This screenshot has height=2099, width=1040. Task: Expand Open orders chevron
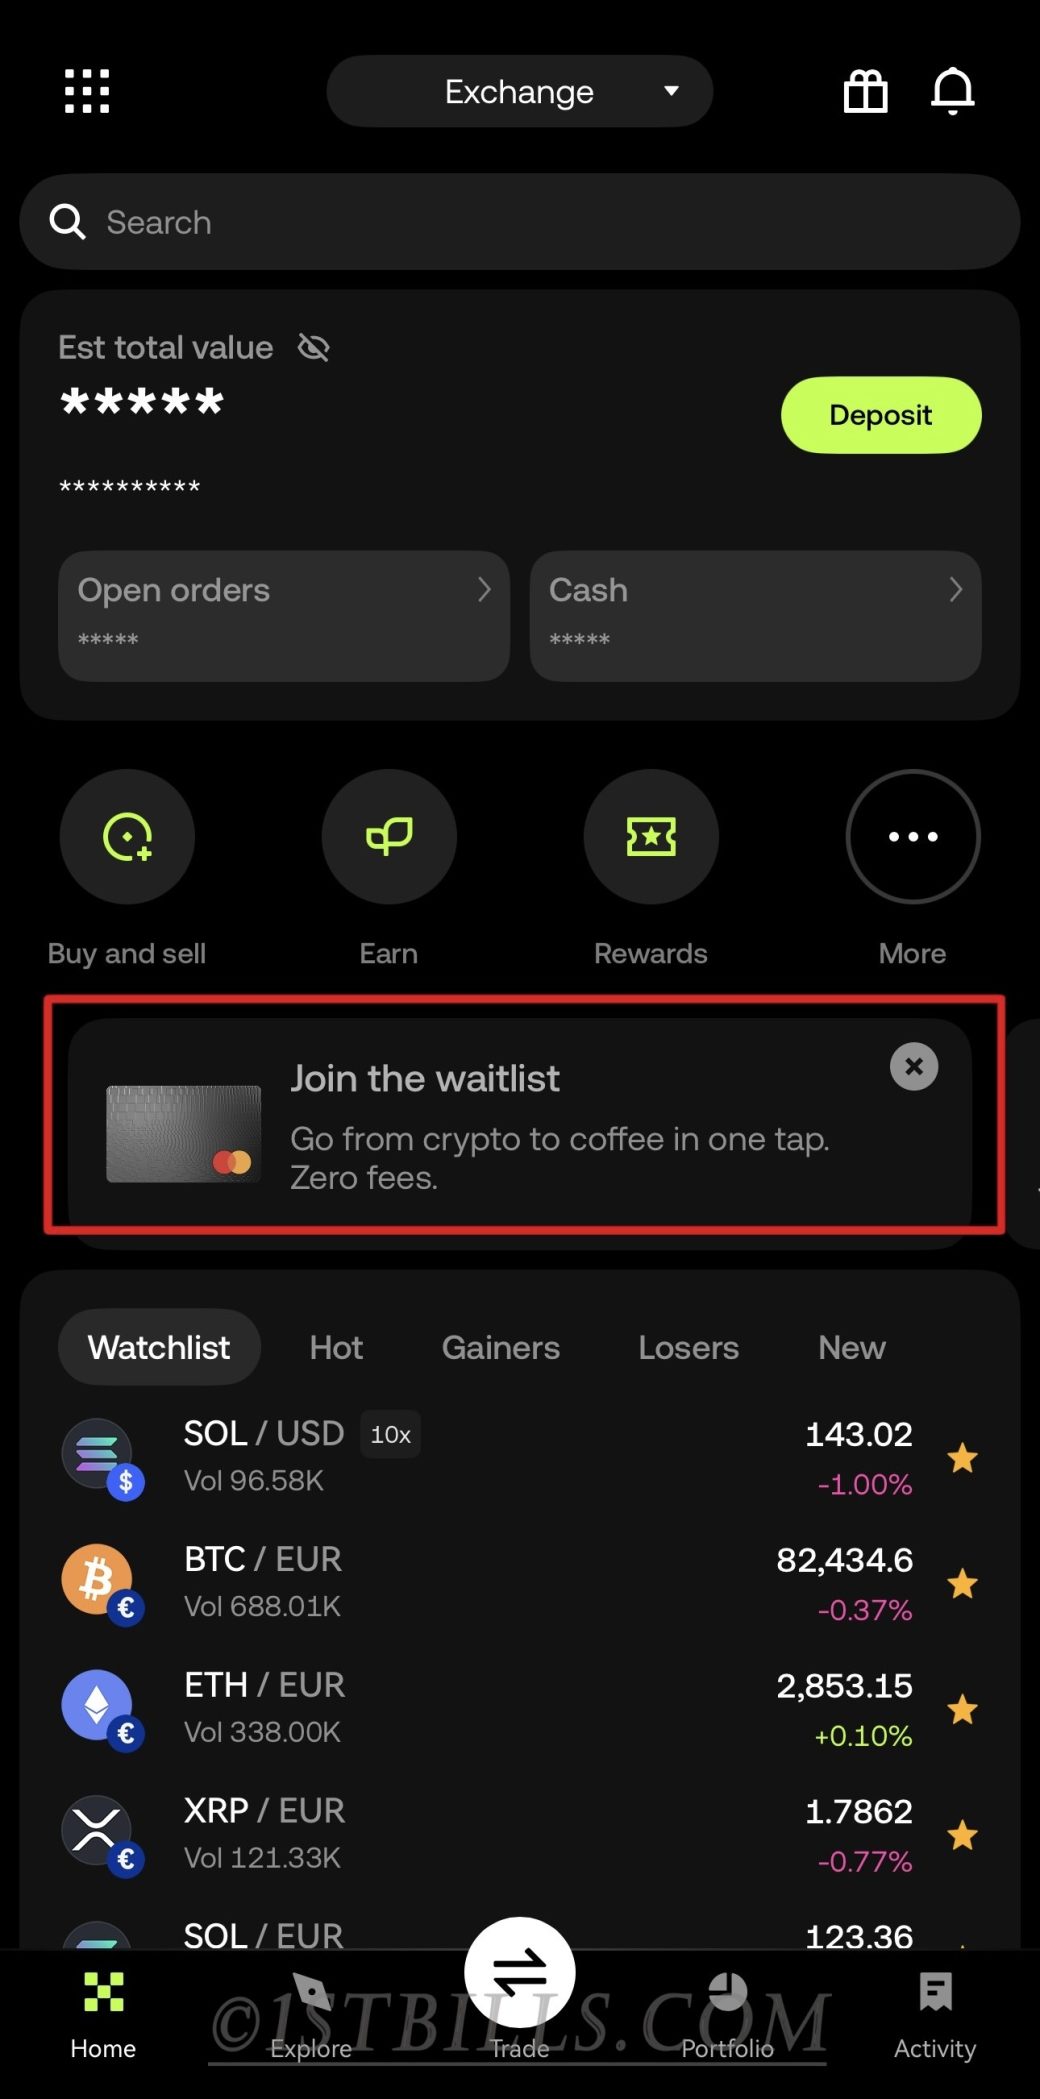(x=484, y=590)
